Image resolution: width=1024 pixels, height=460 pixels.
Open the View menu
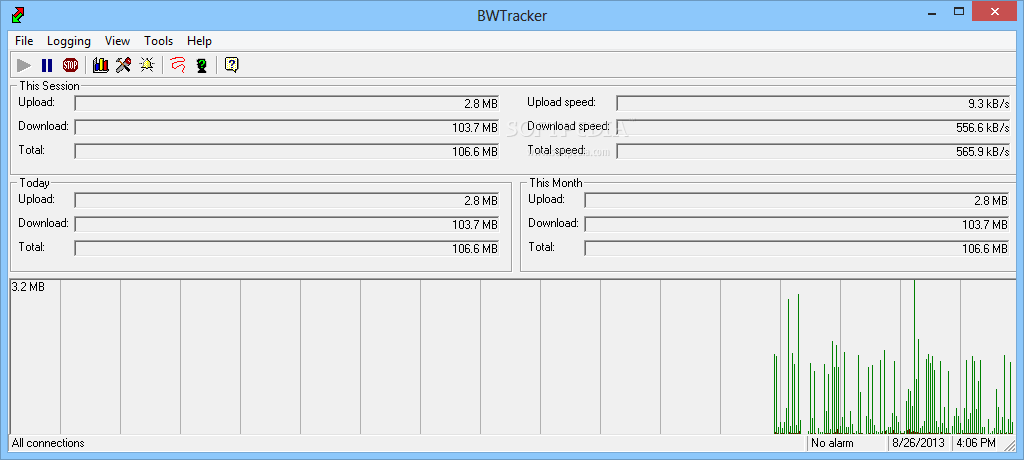coord(118,41)
